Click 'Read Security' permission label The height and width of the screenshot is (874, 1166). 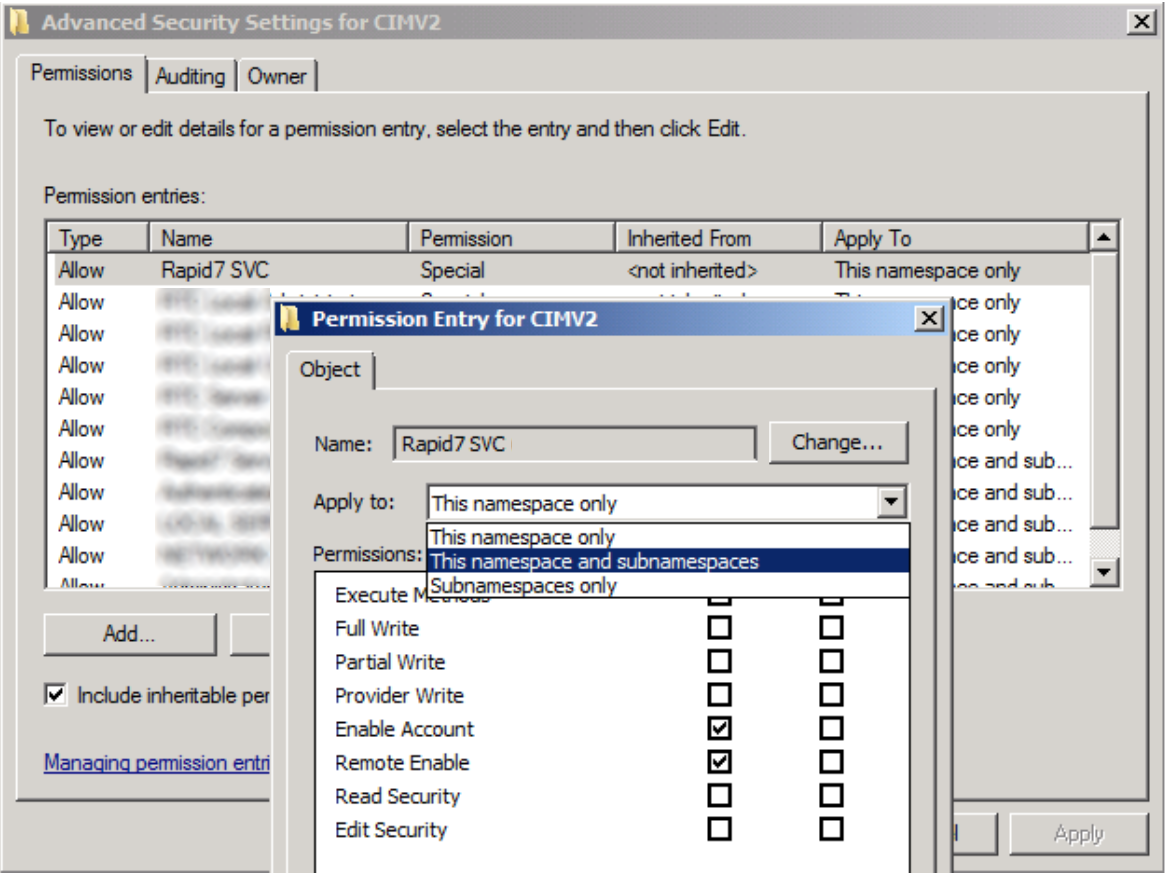[397, 796]
